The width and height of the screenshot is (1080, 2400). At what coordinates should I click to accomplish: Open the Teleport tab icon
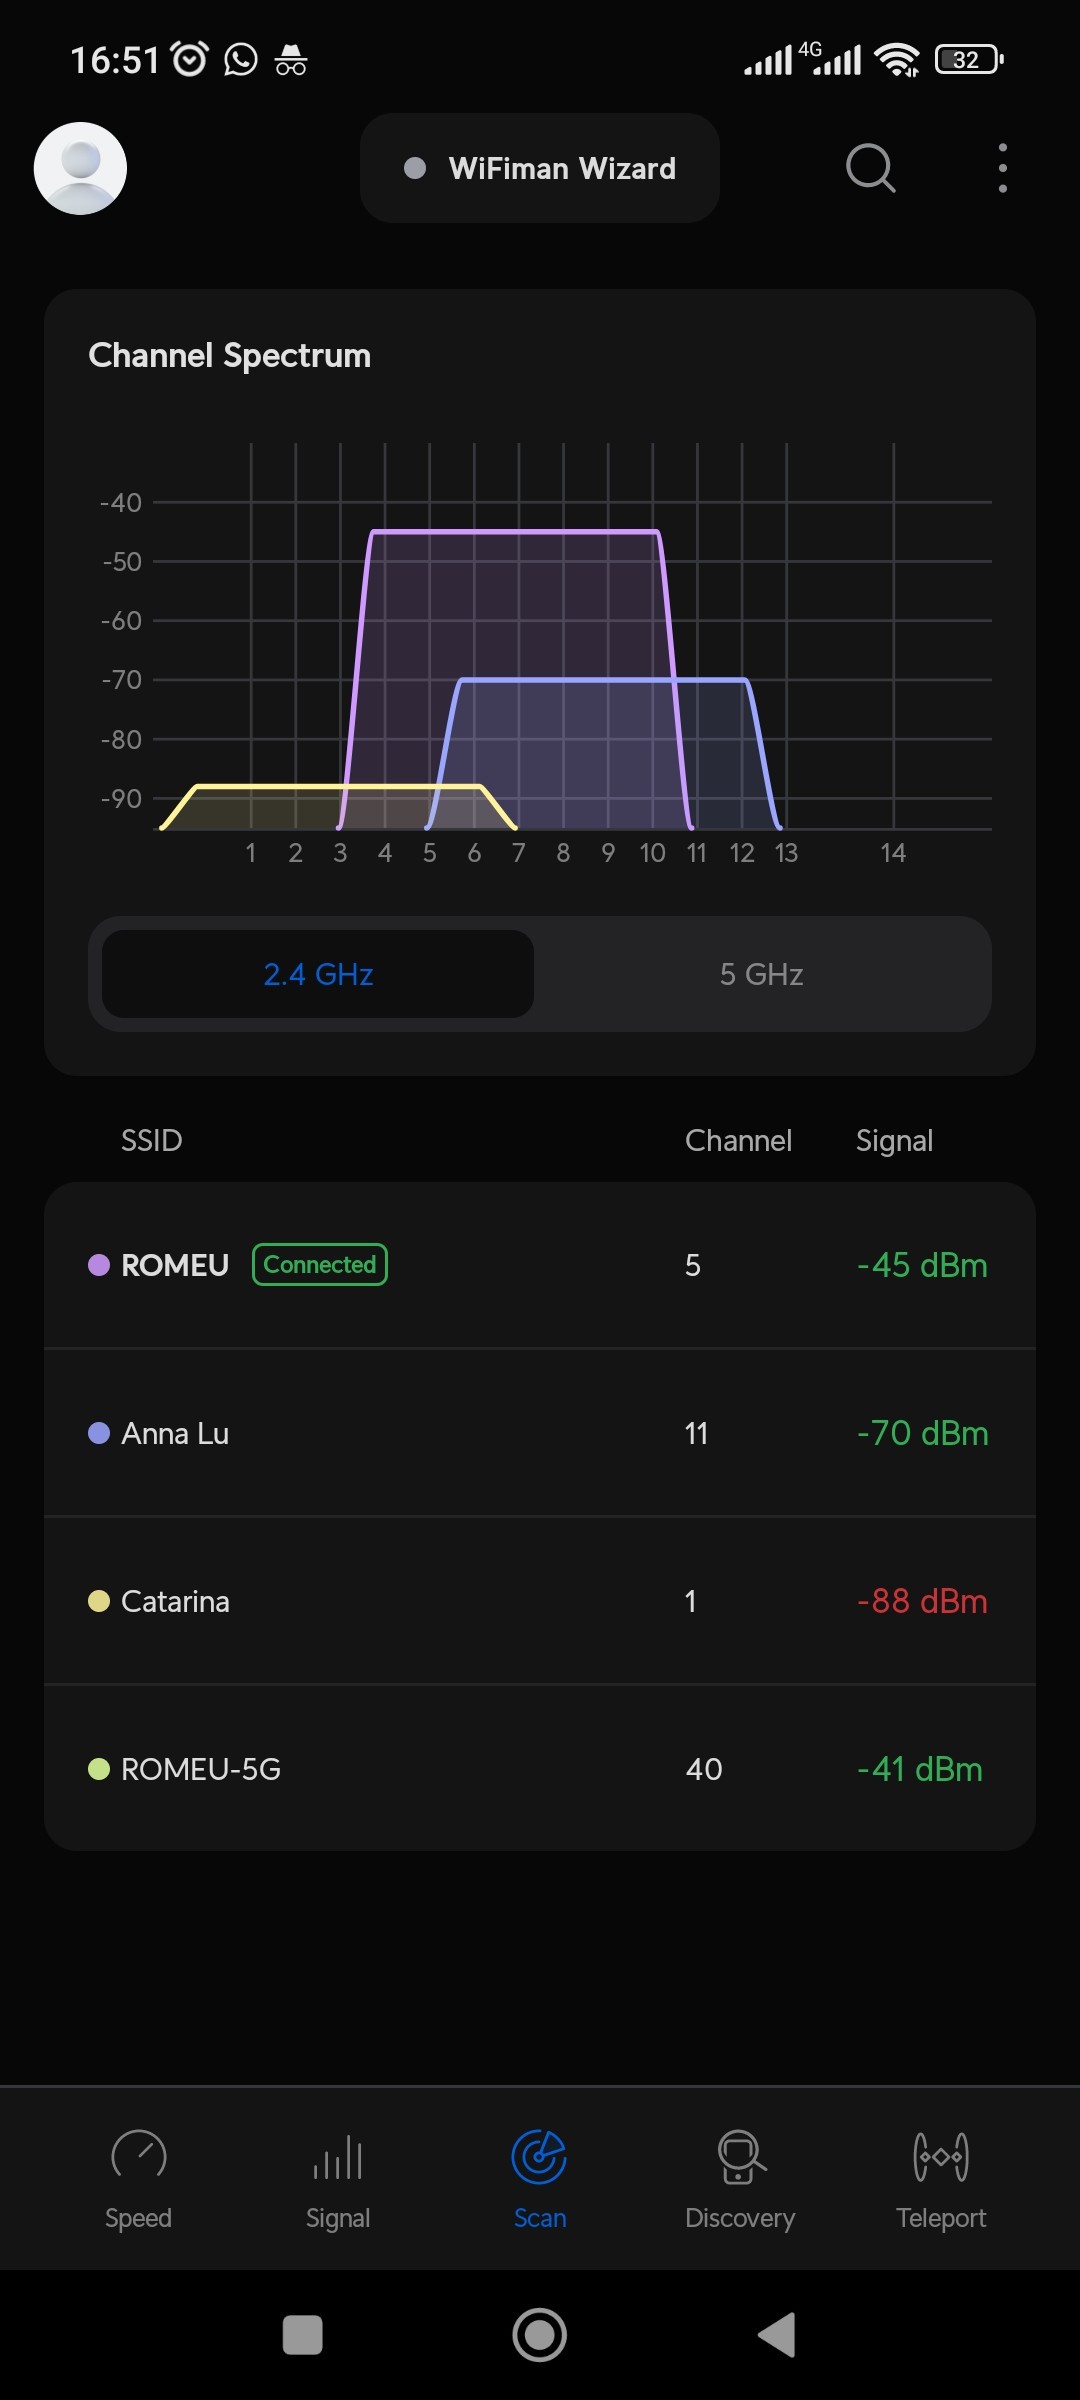tap(941, 2157)
